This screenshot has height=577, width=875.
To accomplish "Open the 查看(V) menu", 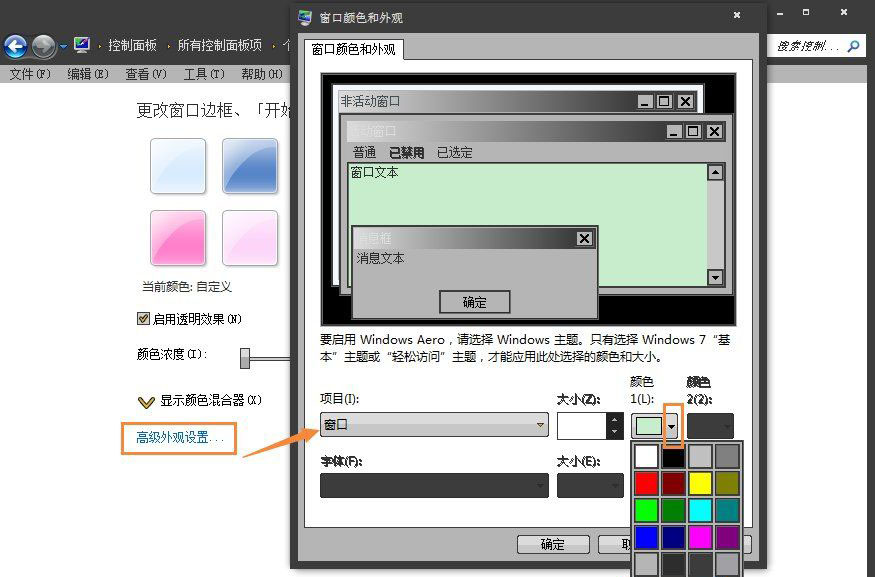I will (x=146, y=74).
